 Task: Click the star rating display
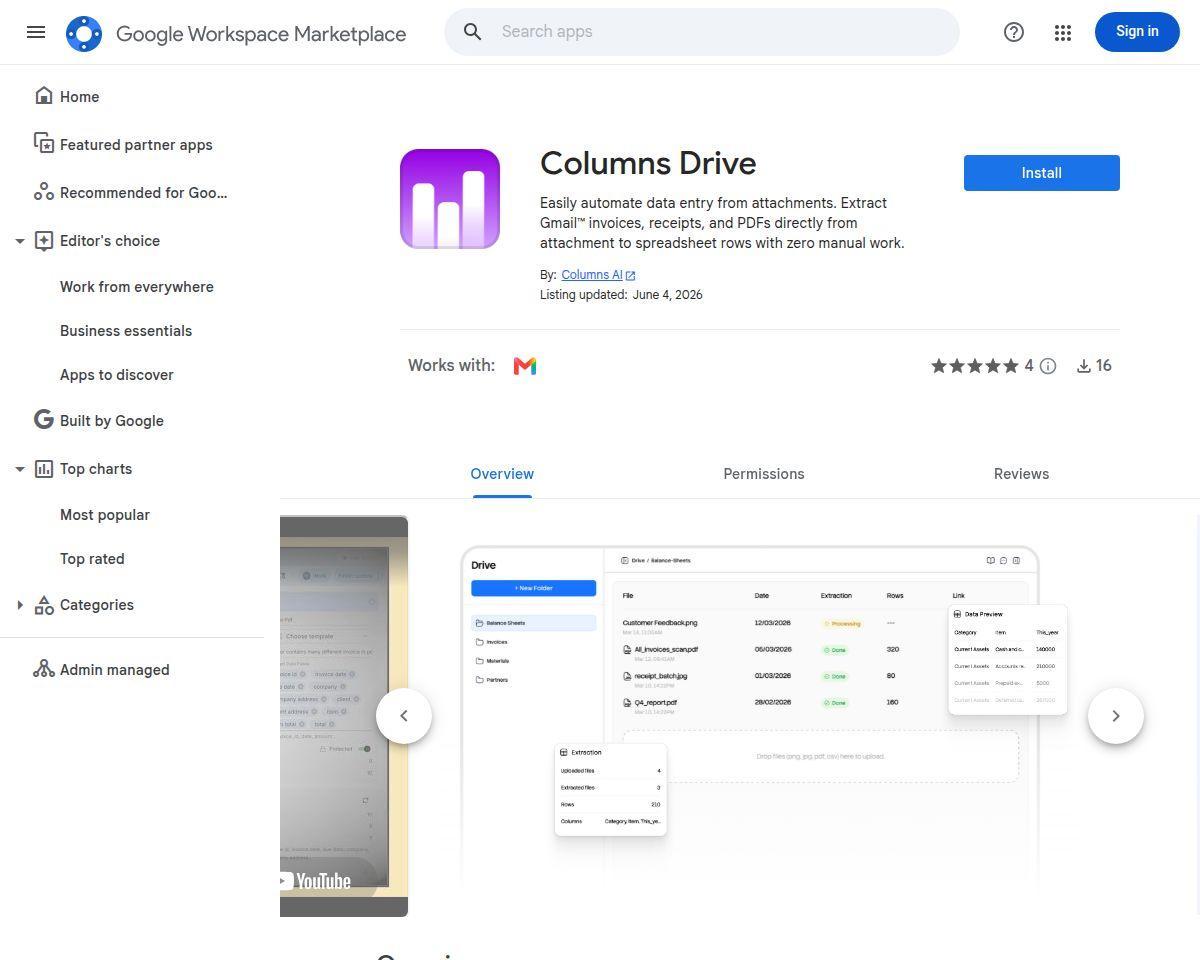pyautogui.click(x=975, y=366)
